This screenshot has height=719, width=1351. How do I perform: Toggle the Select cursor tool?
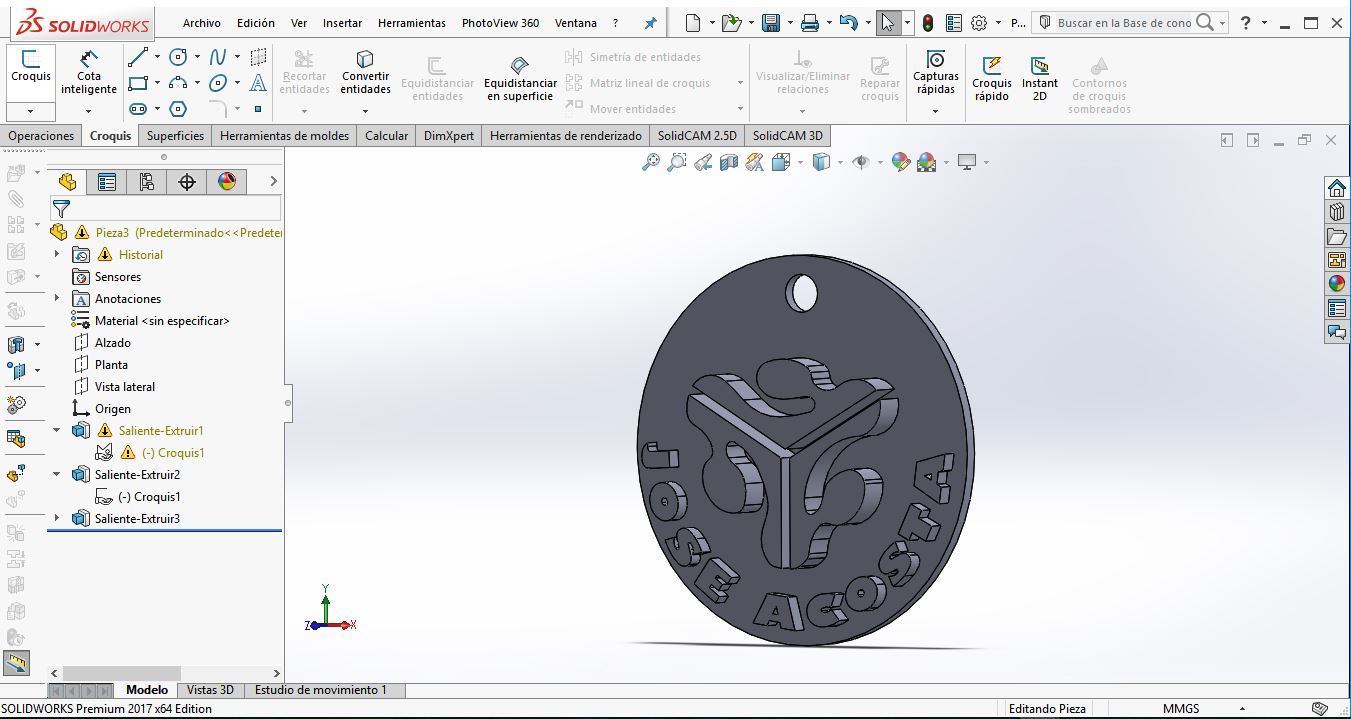[888, 23]
